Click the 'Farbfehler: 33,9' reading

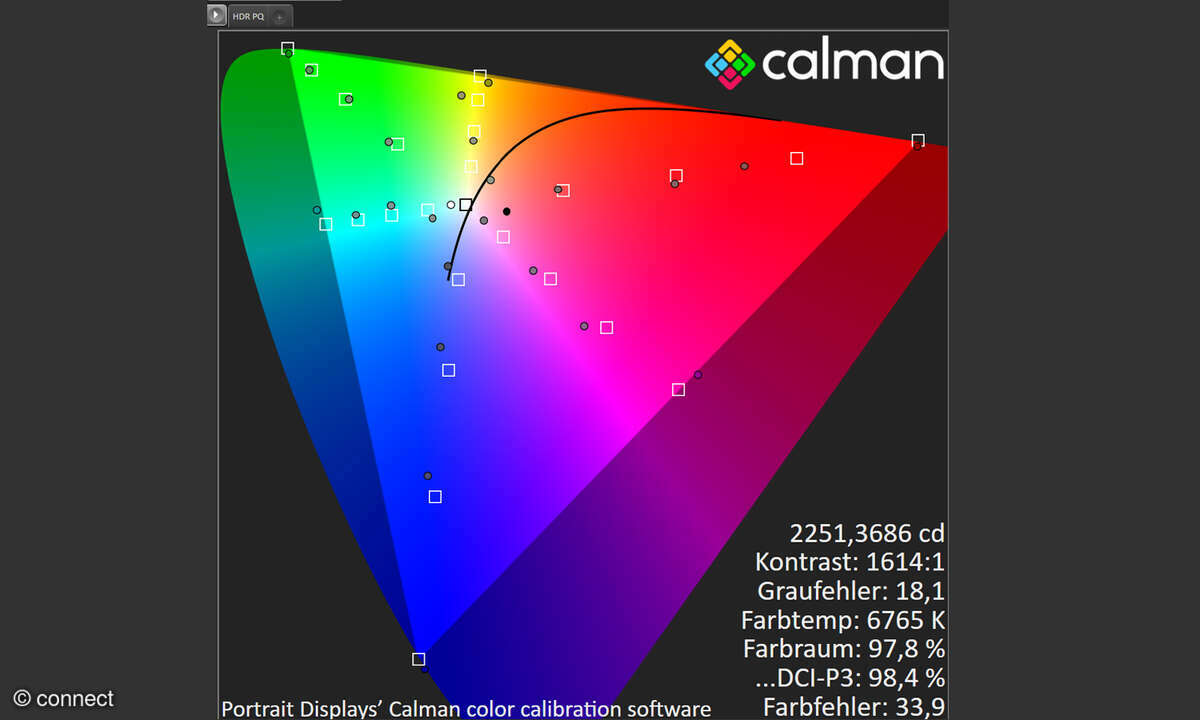pos(854,708)
